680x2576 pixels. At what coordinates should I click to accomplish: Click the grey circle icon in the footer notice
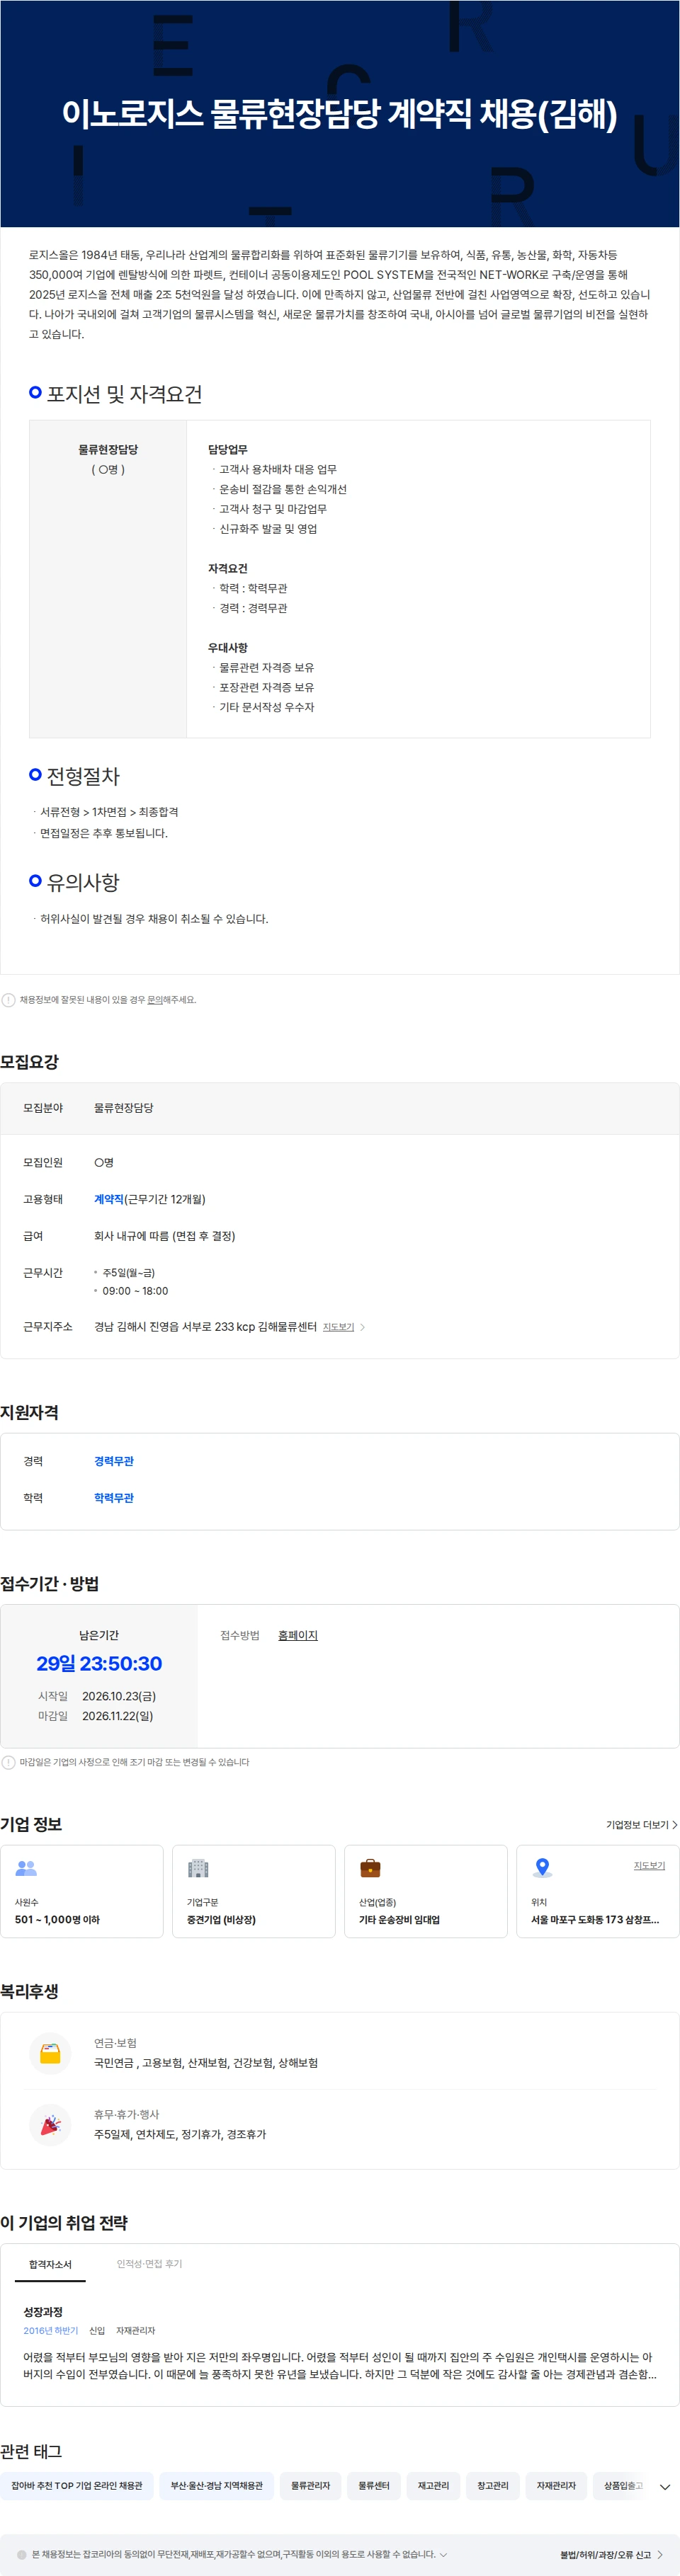22,2554
